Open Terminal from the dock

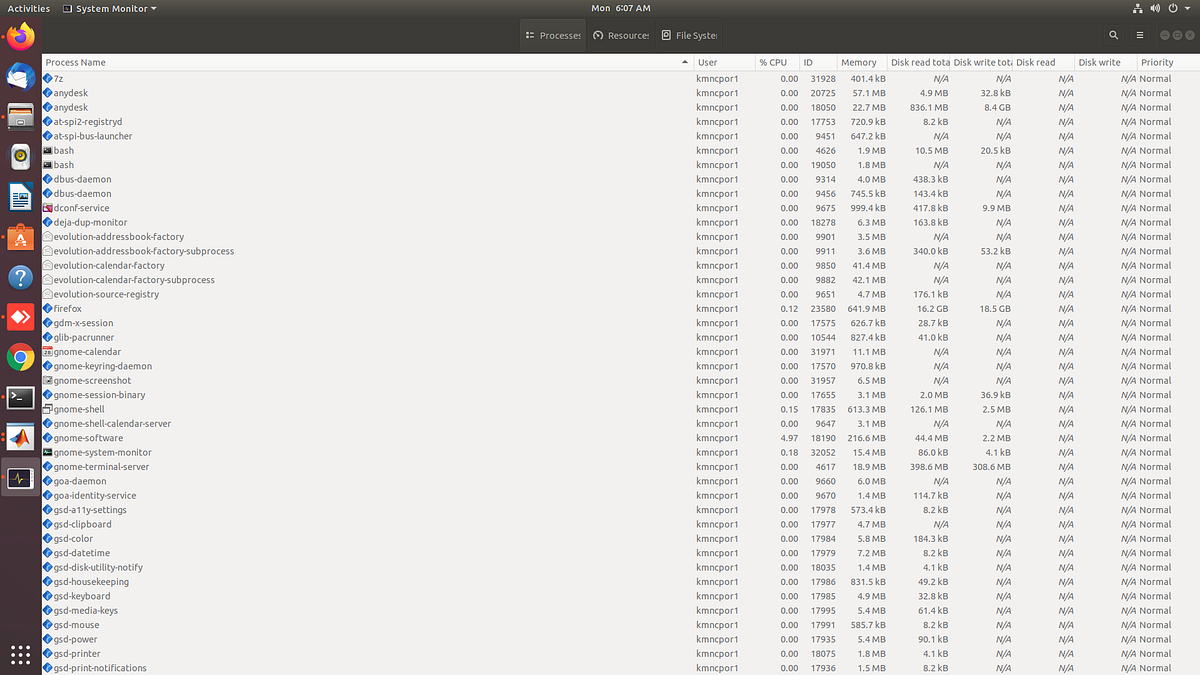click(20, 397)
